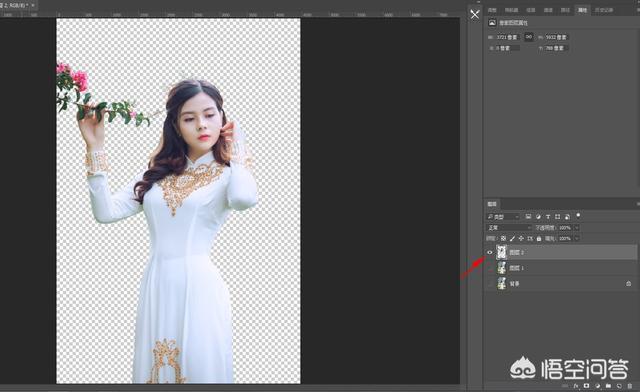
Task: Hide the top layer with the eye icon
Action: pos(490,252)
